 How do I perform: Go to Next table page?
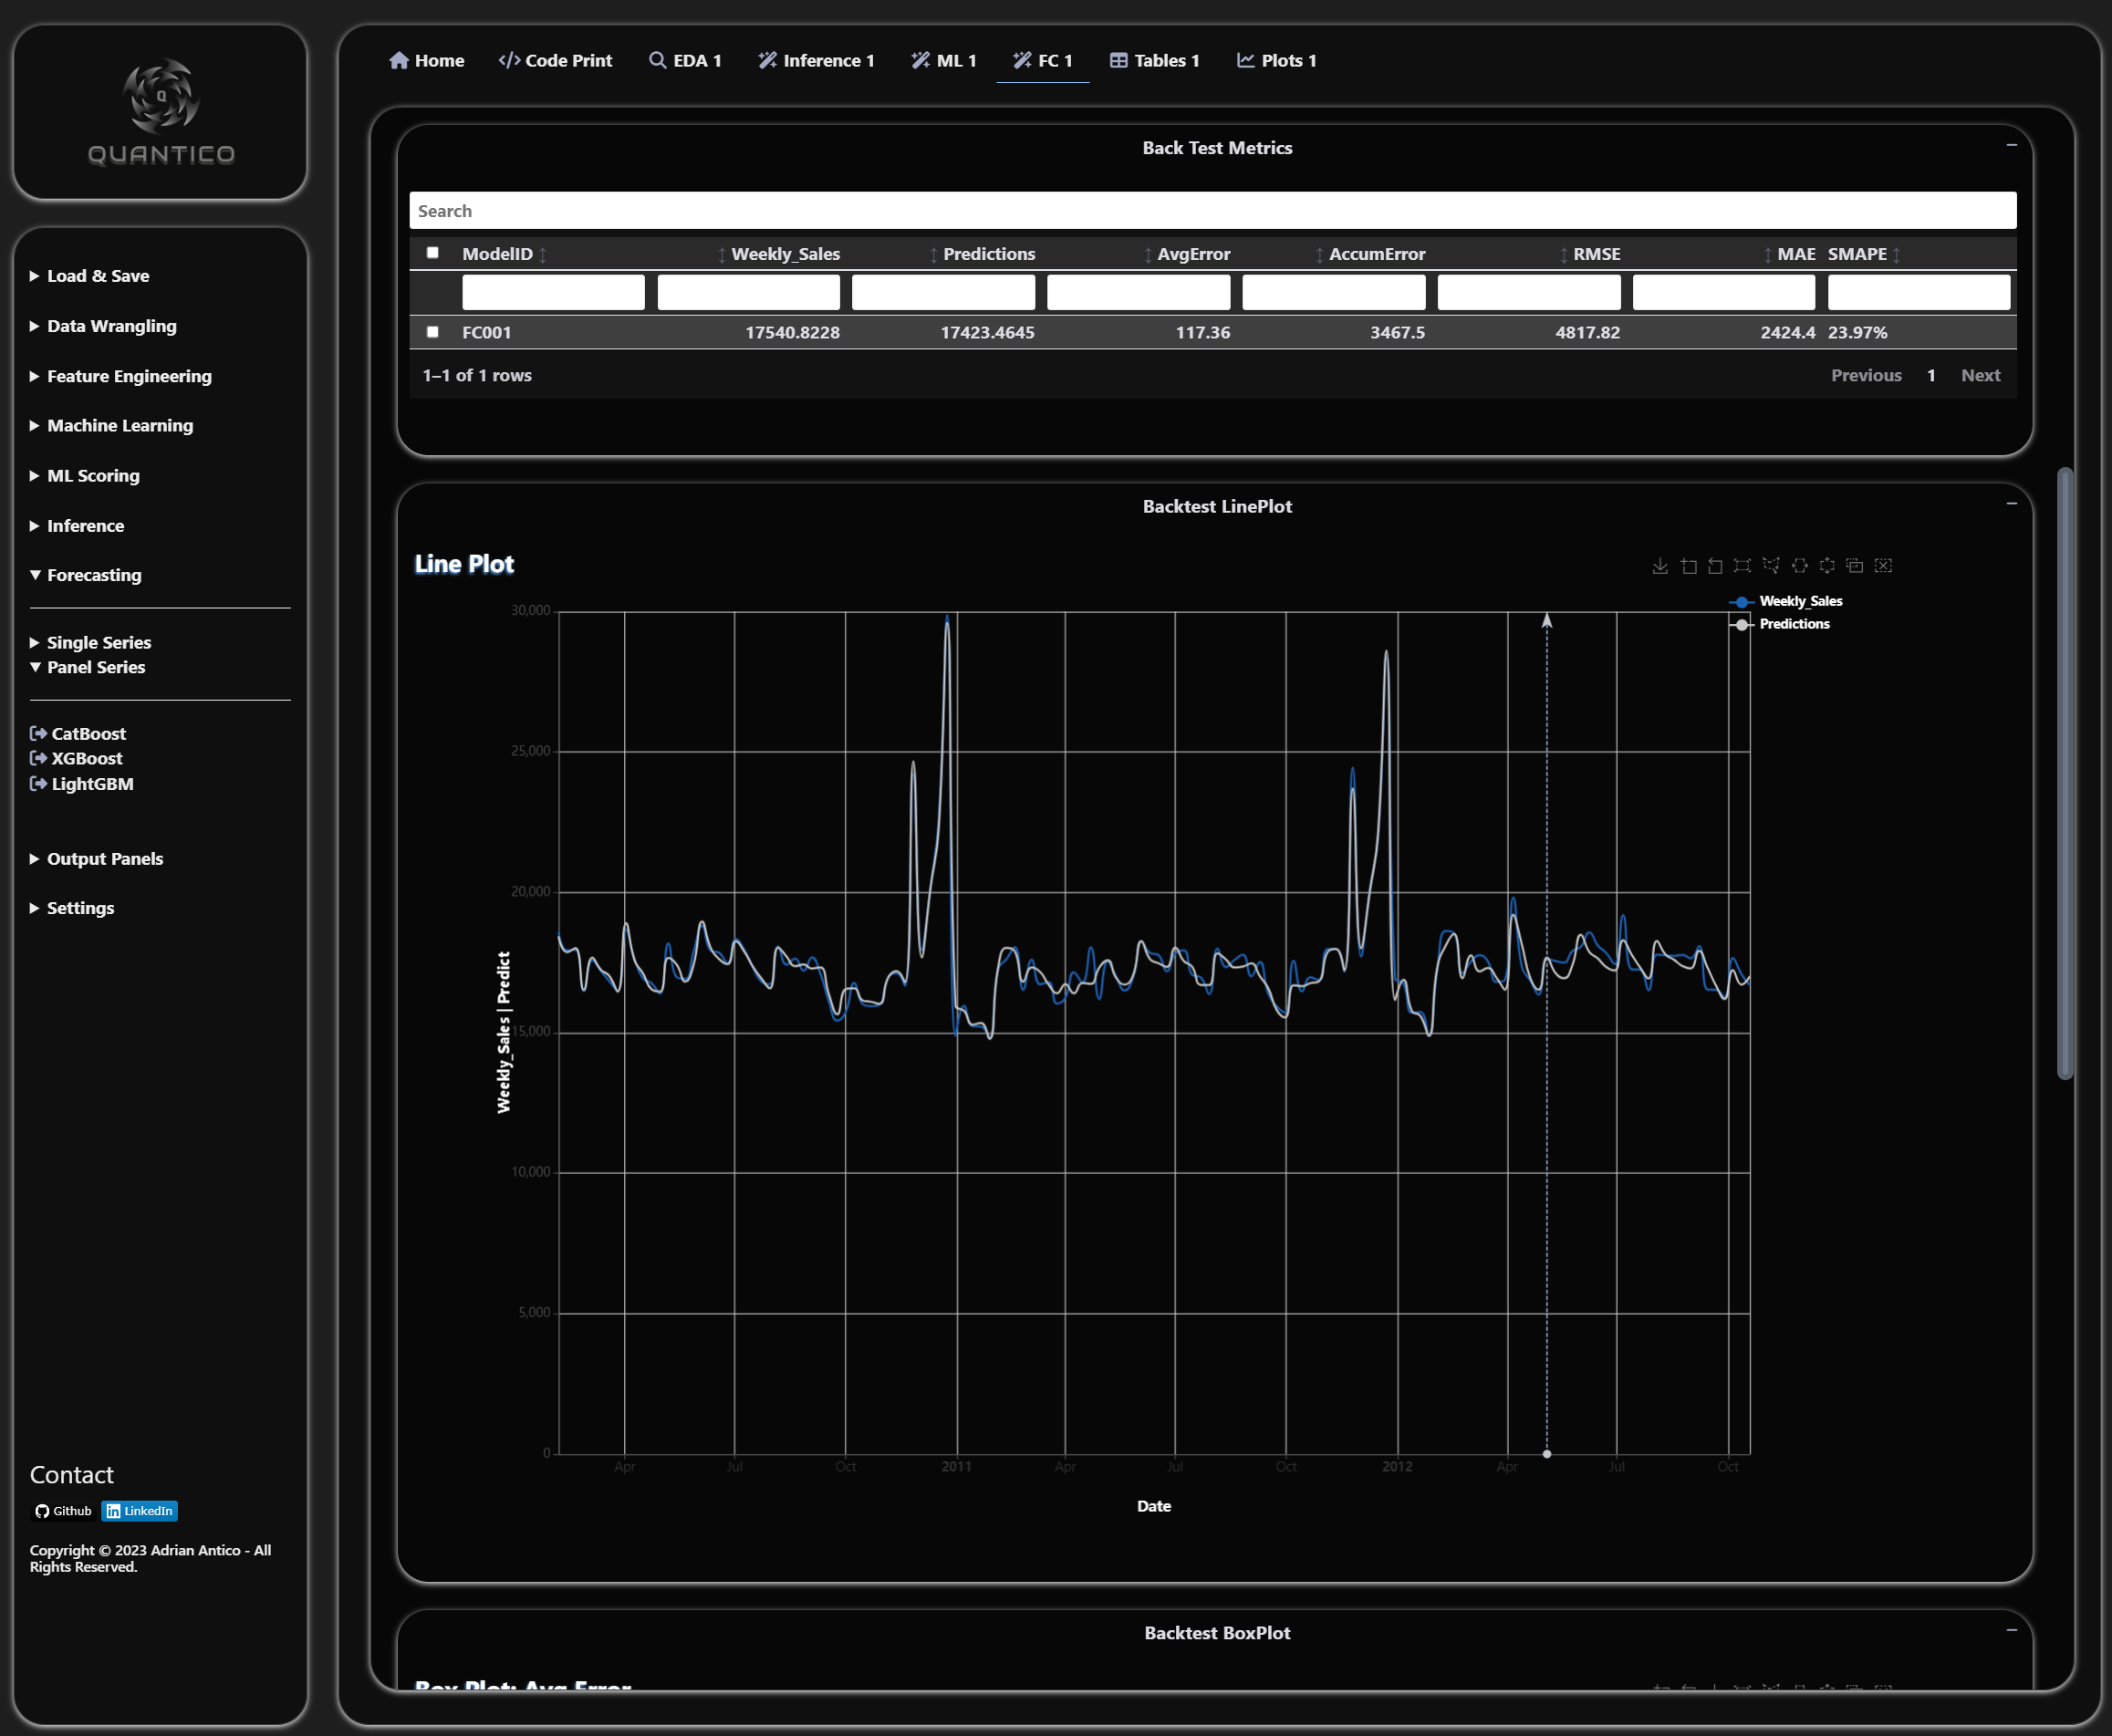coord(1980,376)
